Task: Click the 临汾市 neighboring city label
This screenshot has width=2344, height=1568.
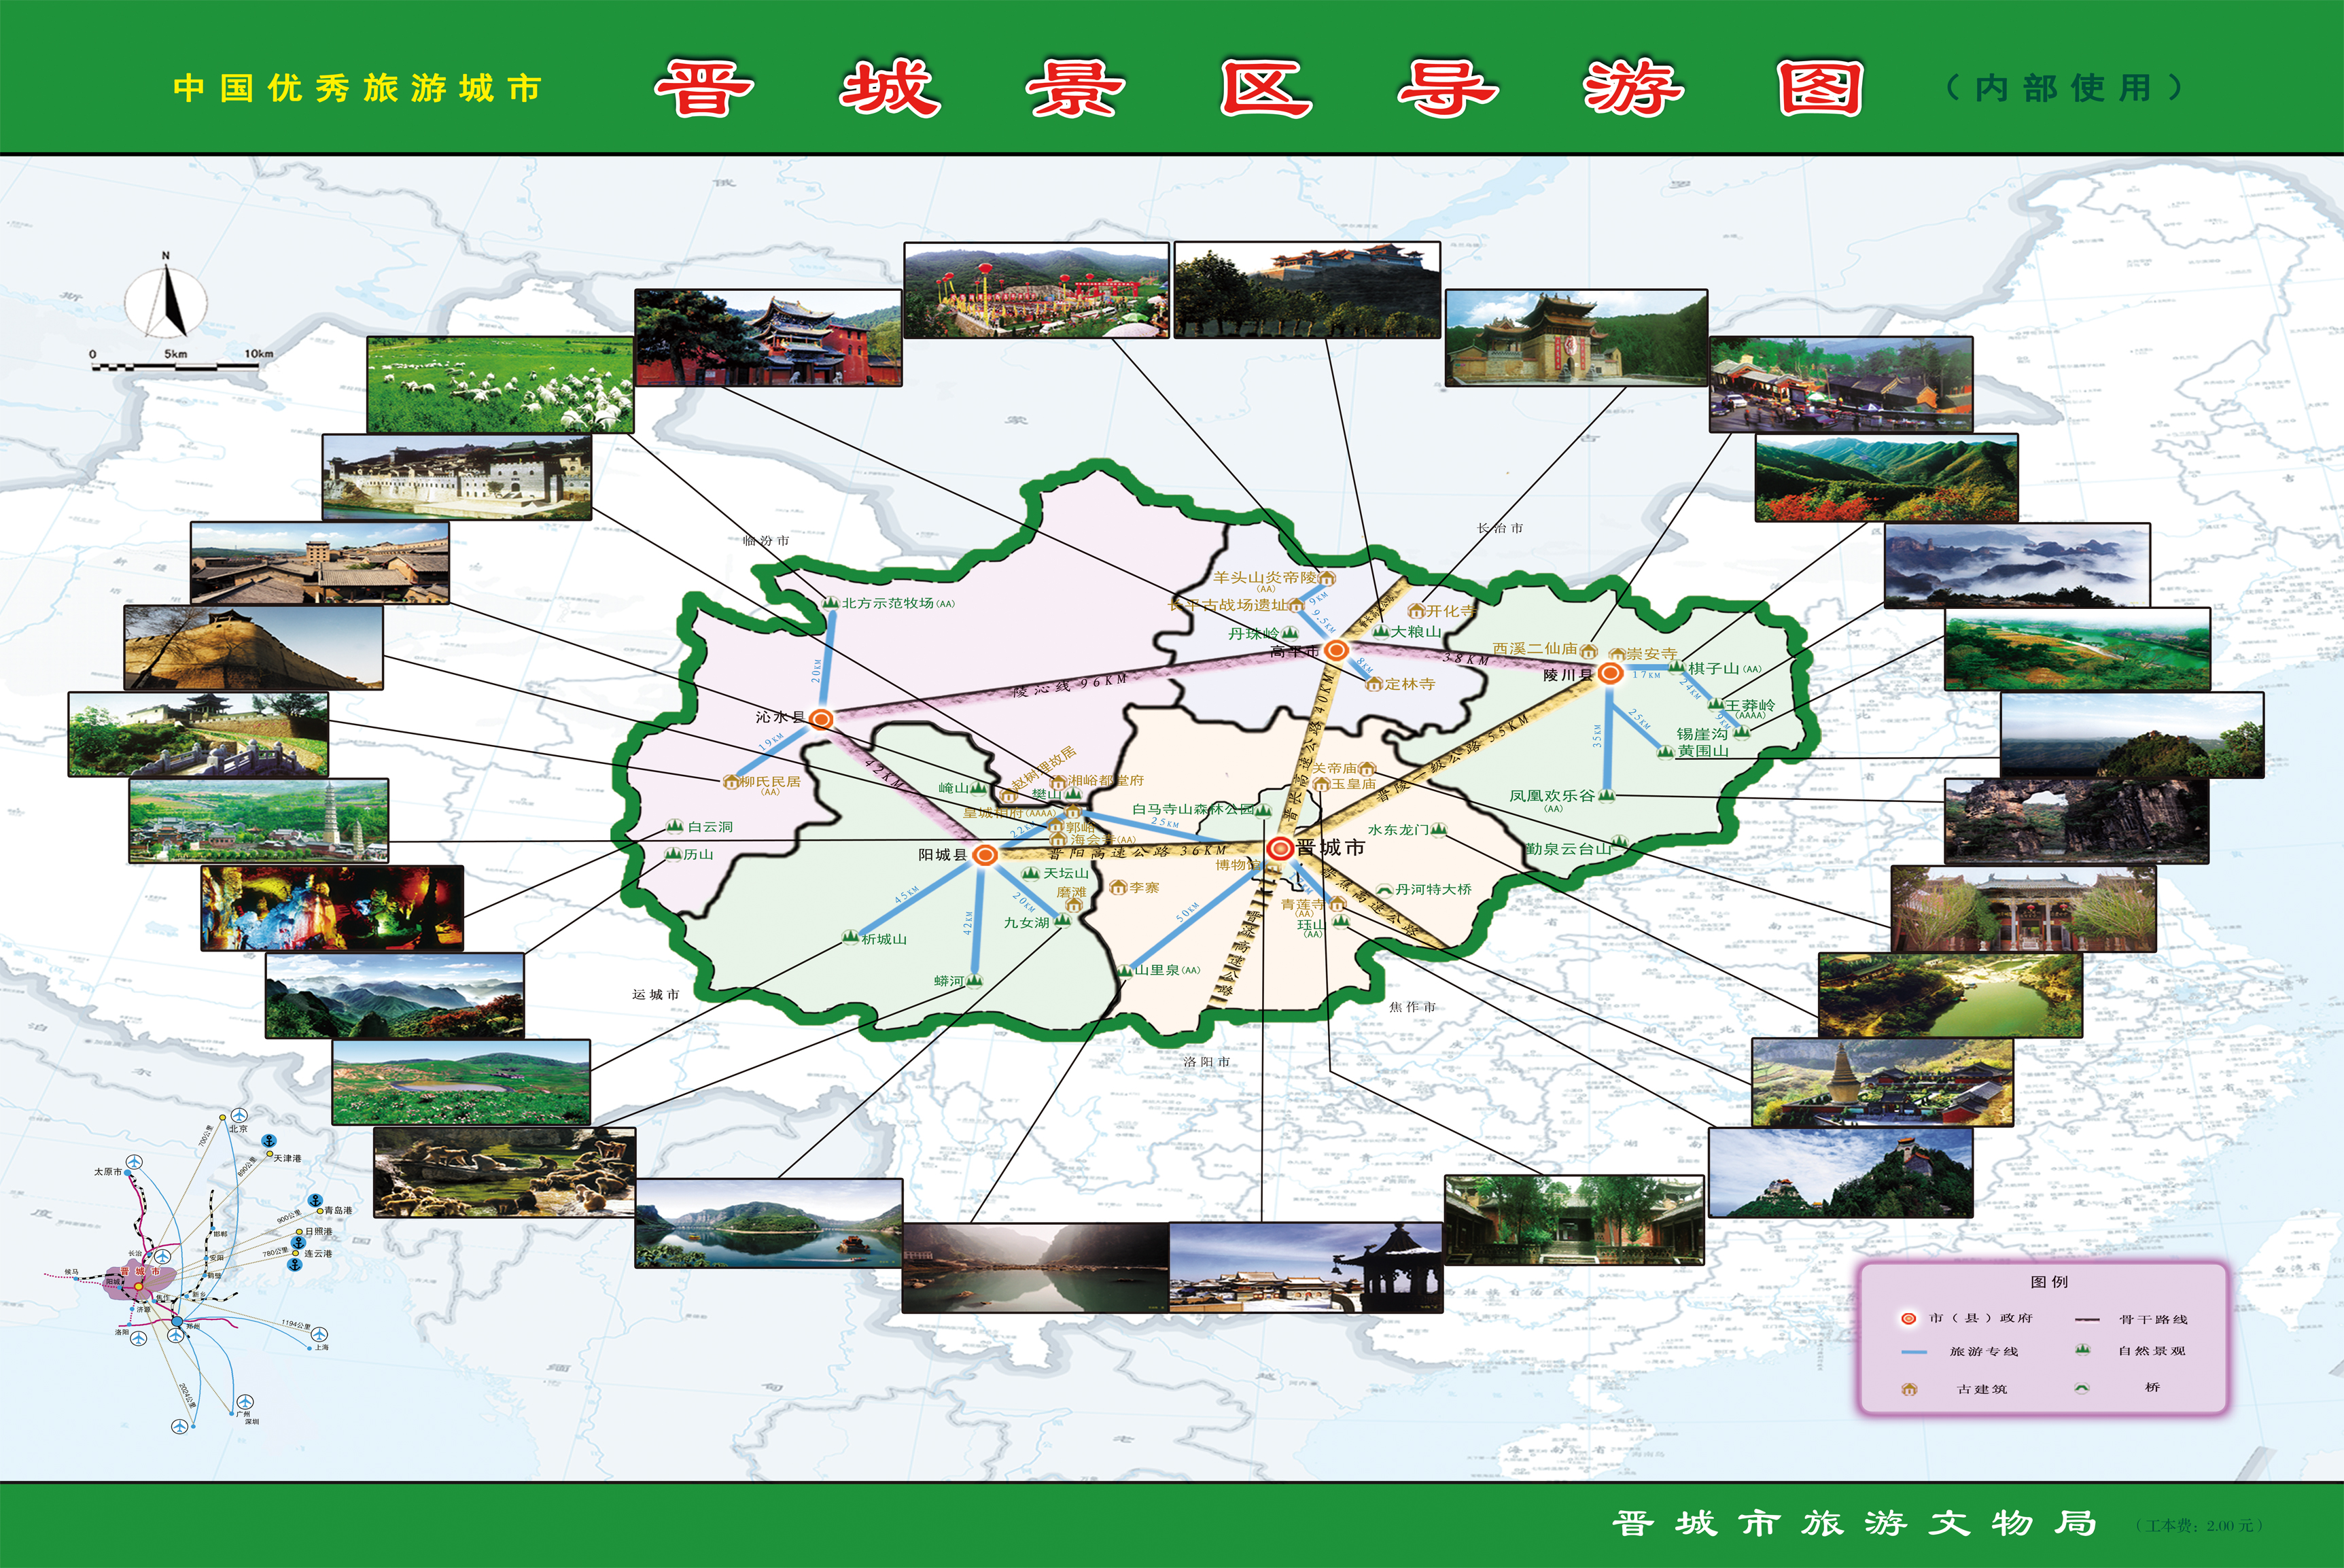Action: pos(766,540)
